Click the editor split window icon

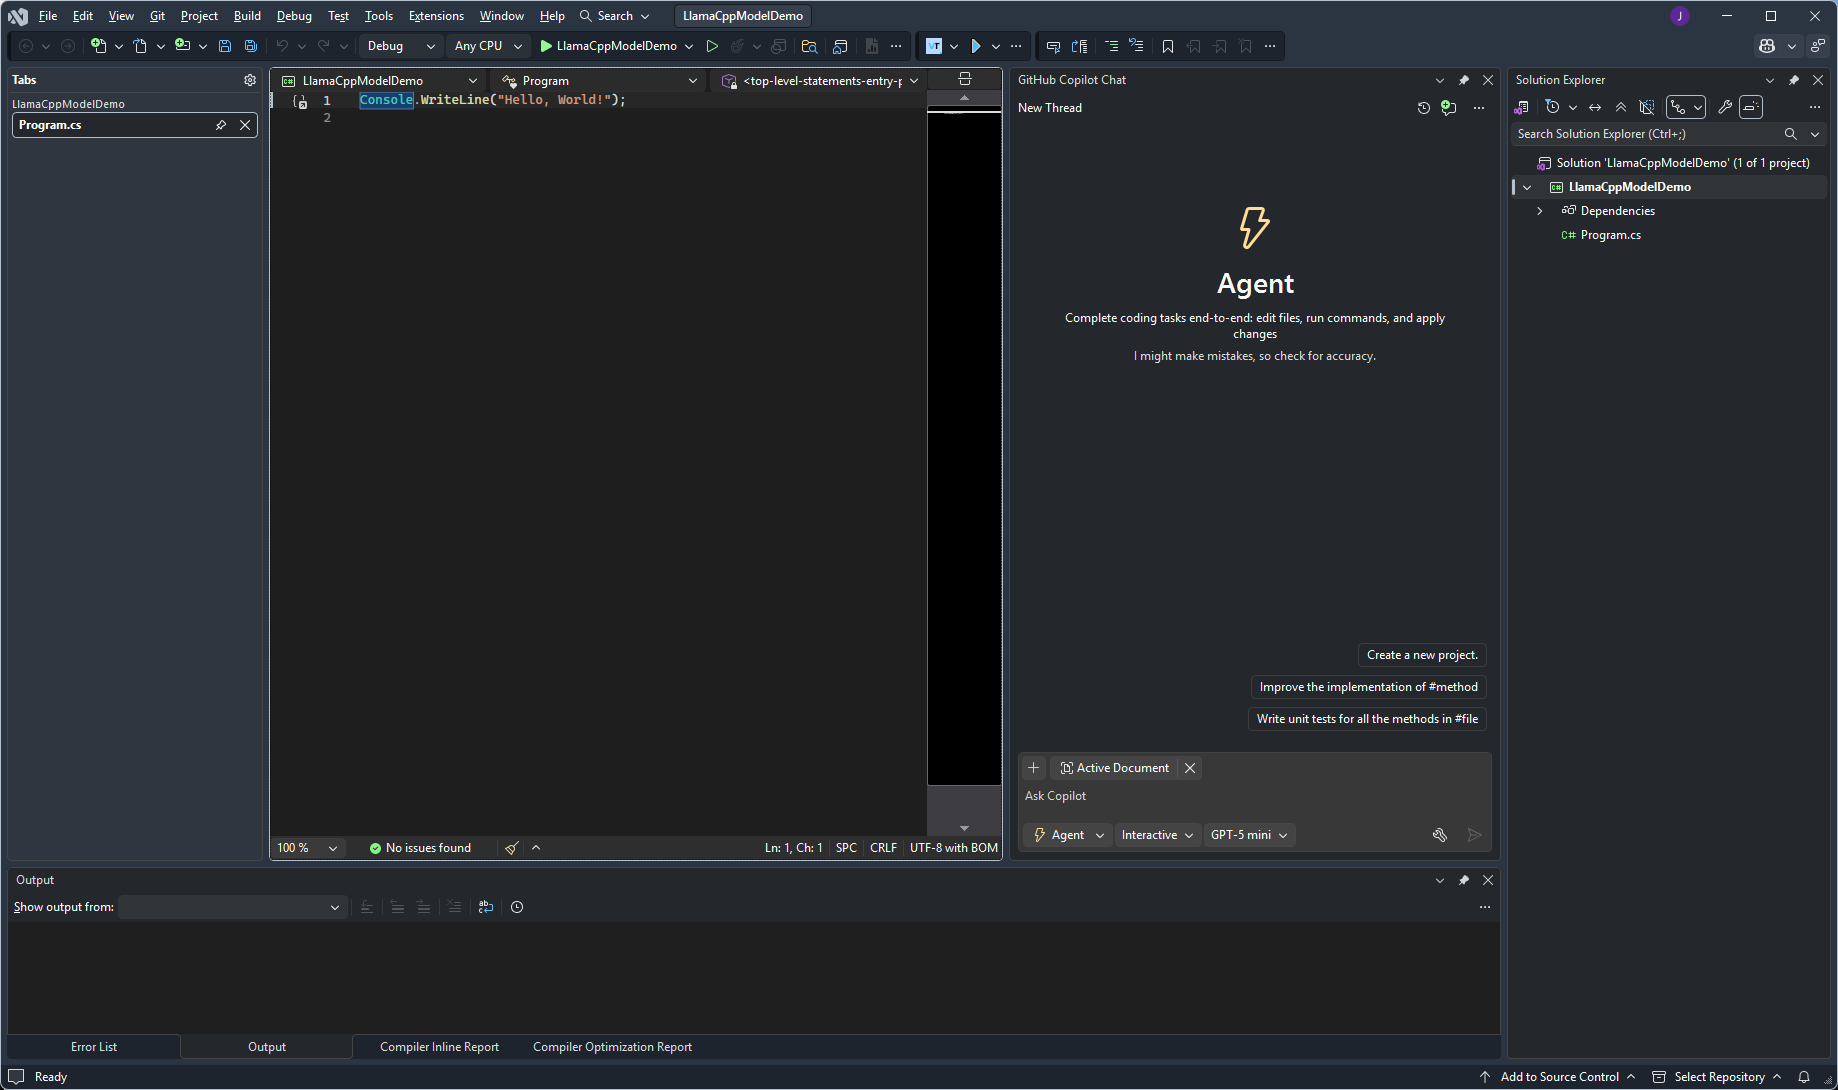pyautogui.click(x=965, y=79)
